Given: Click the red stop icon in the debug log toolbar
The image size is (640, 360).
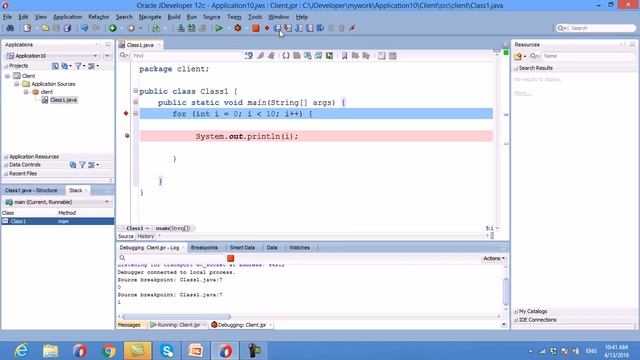Looking at the screenshot, I should pos(230,258).
